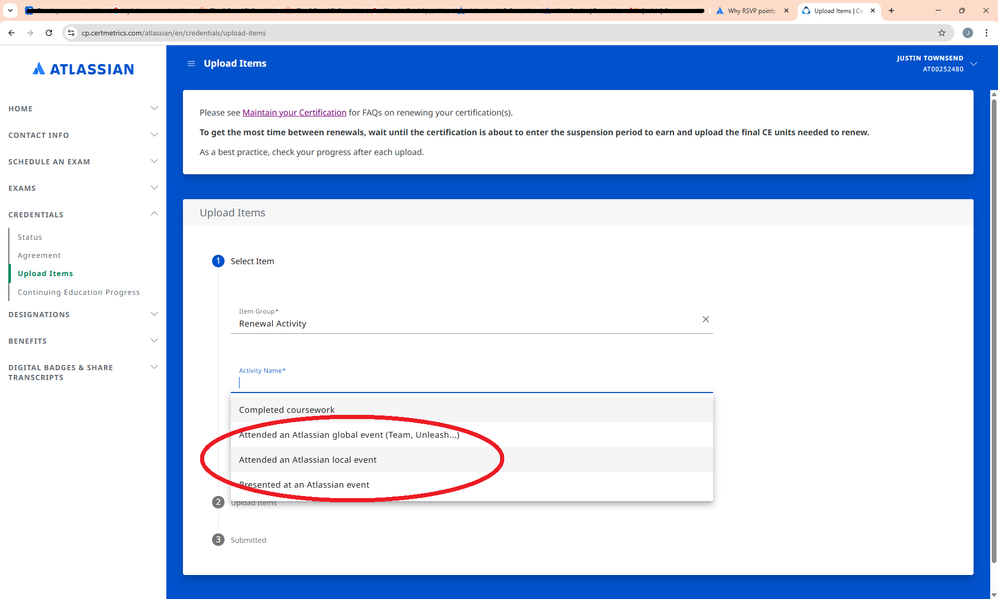Go back in browser history
The height and width of the screenshot is (599, 998).
[11, 32]
